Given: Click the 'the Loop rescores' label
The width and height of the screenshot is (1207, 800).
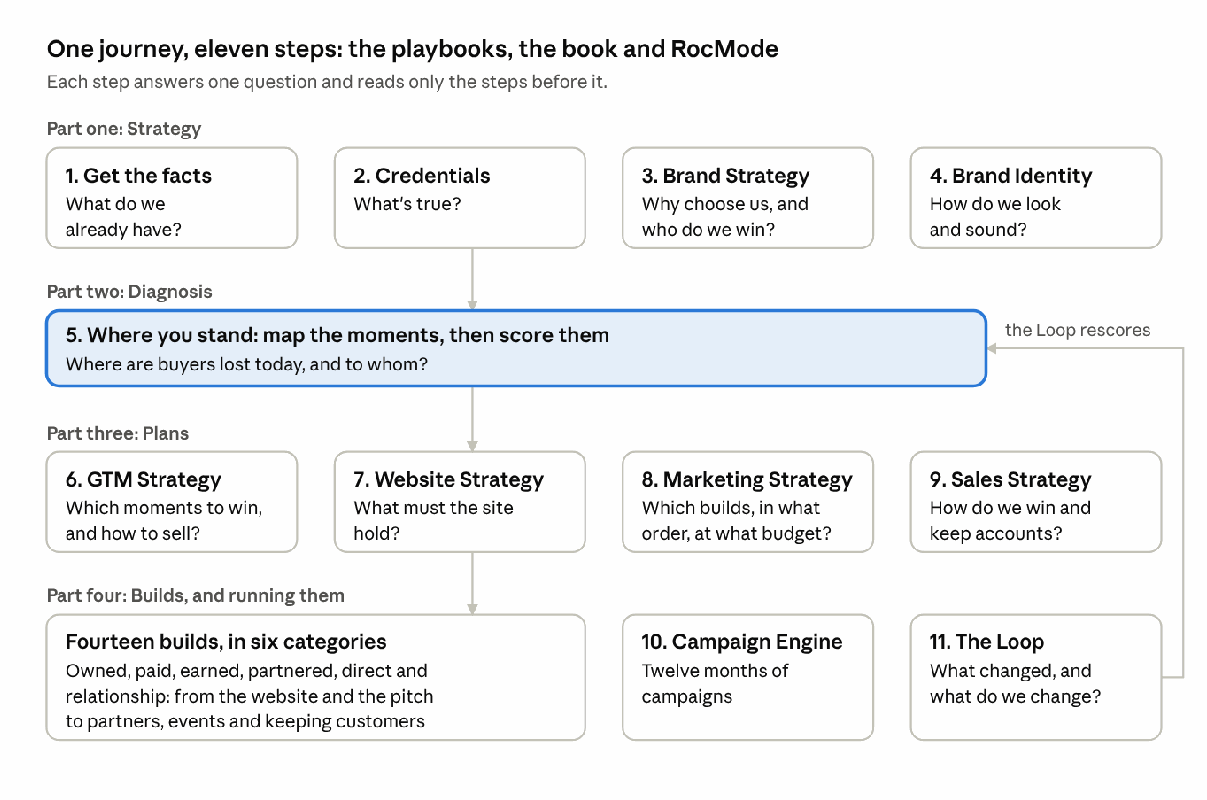Looking at the screenshot, I should click(x=1077, y=330).
